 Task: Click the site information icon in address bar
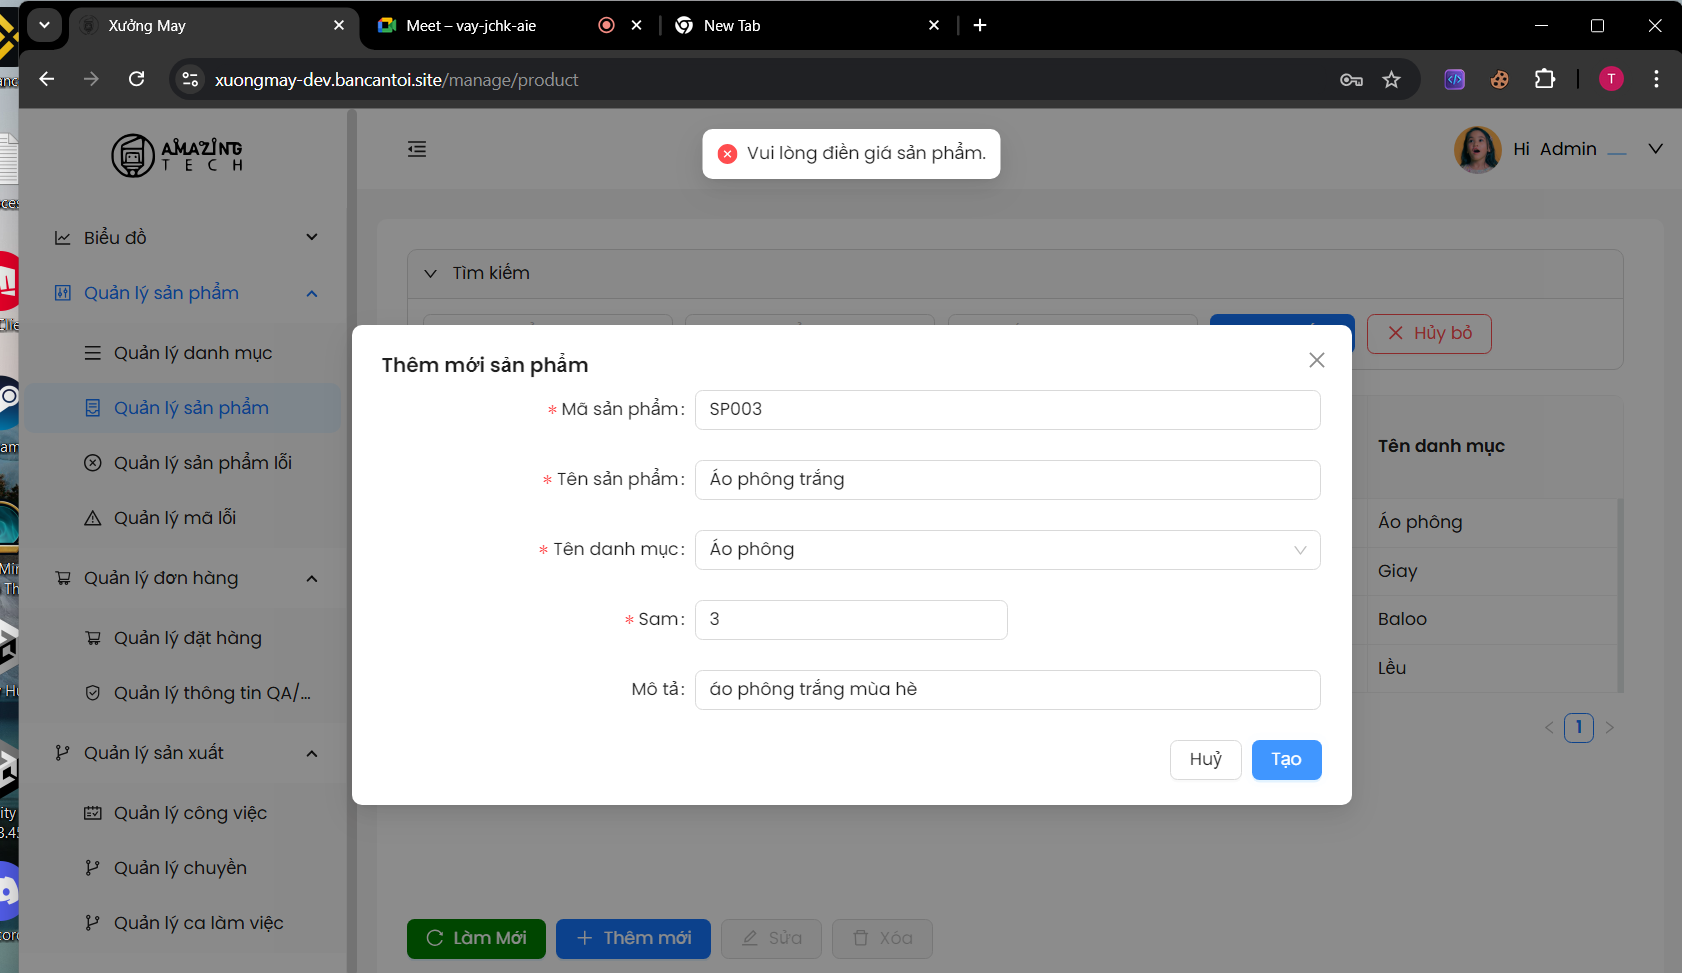tap(190, 80)
